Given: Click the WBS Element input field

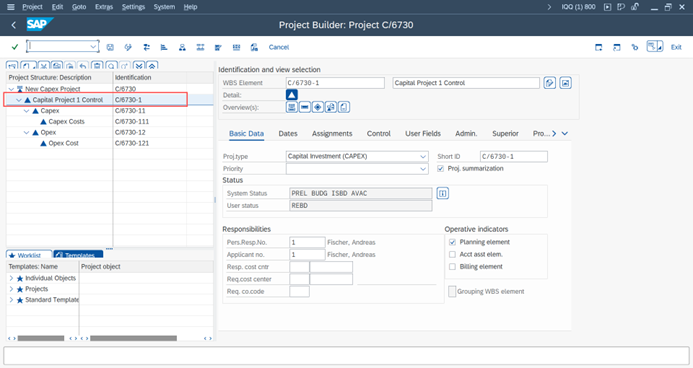Looking at the screenshot, I should (x=335, y=83).
